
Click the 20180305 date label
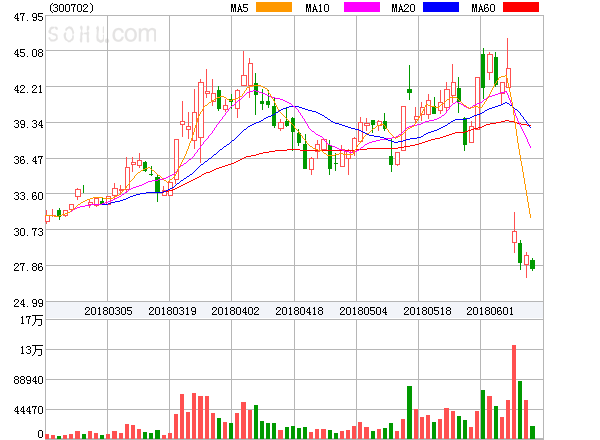108,311
